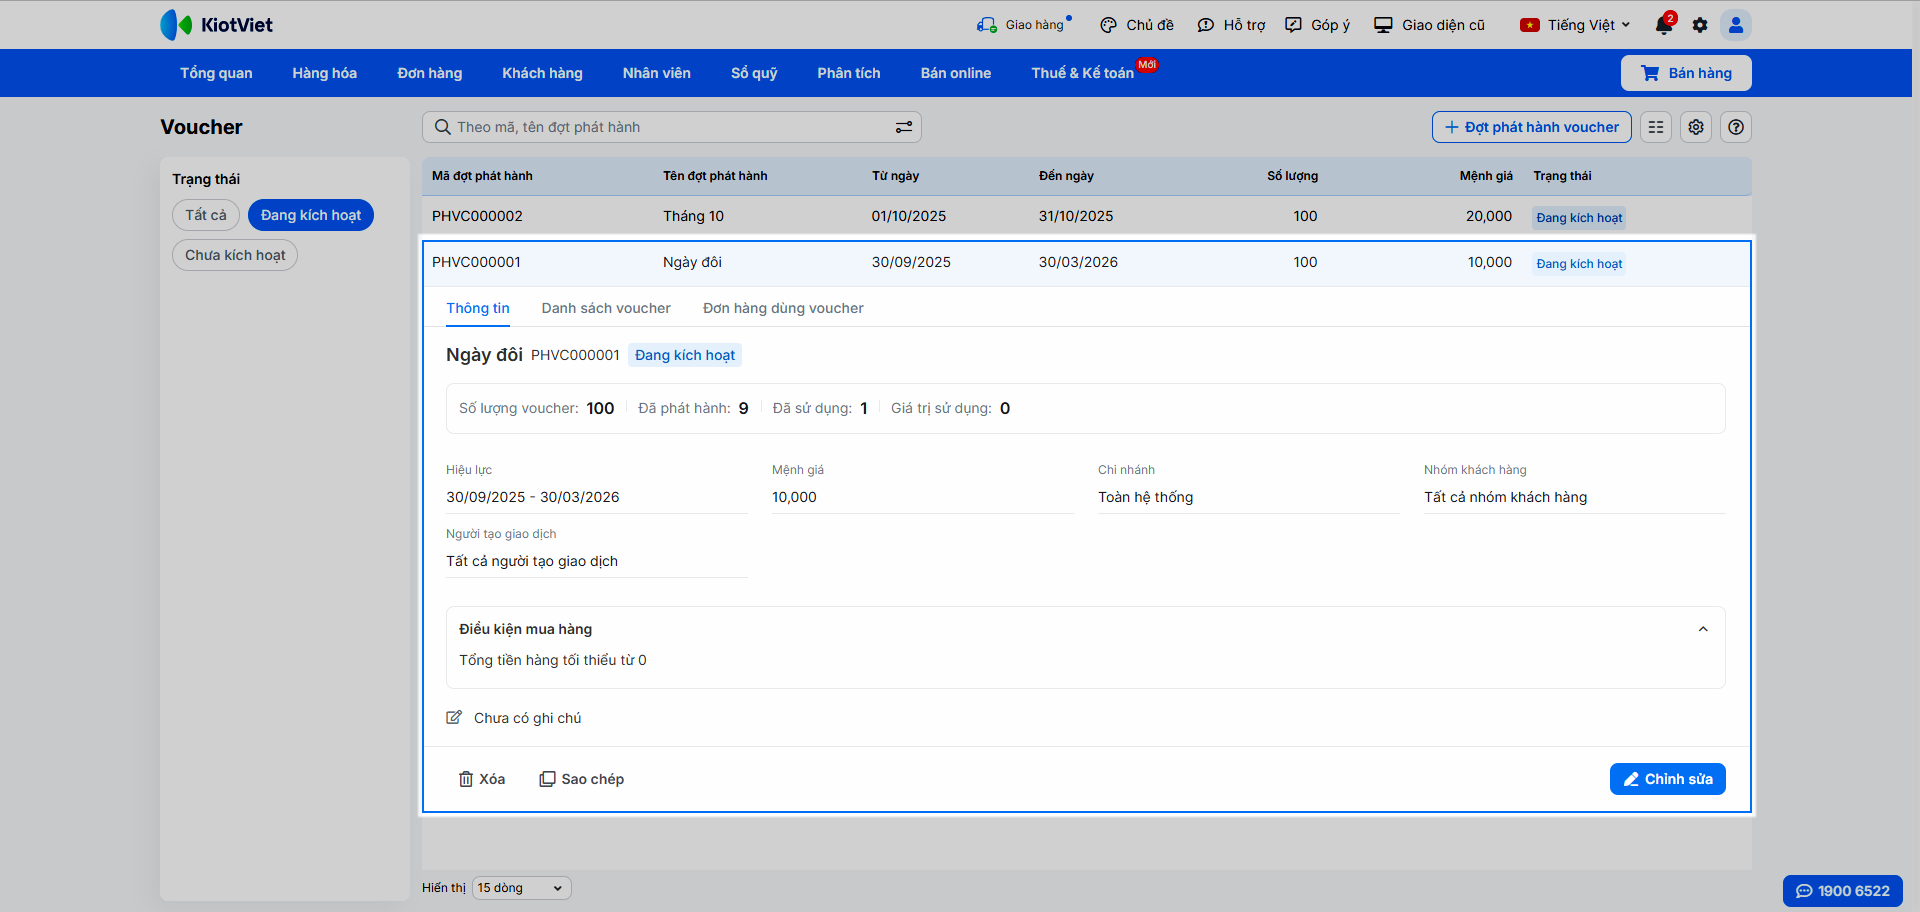Open the notifications bell icon
Viewport: 1920px width, 912px height.
[x=1663, y=25]
